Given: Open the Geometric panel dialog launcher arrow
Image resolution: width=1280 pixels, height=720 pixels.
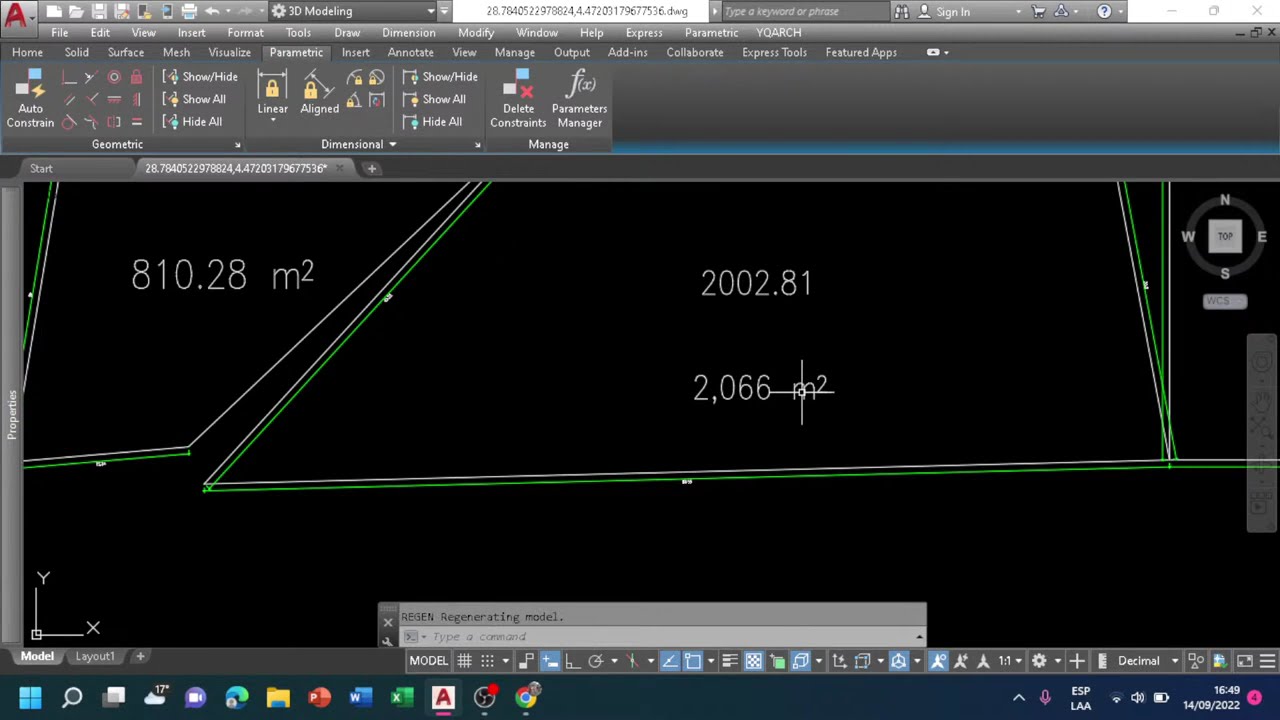Looking at the screenshot, I should pyautogui.click(x=238, y=146).
